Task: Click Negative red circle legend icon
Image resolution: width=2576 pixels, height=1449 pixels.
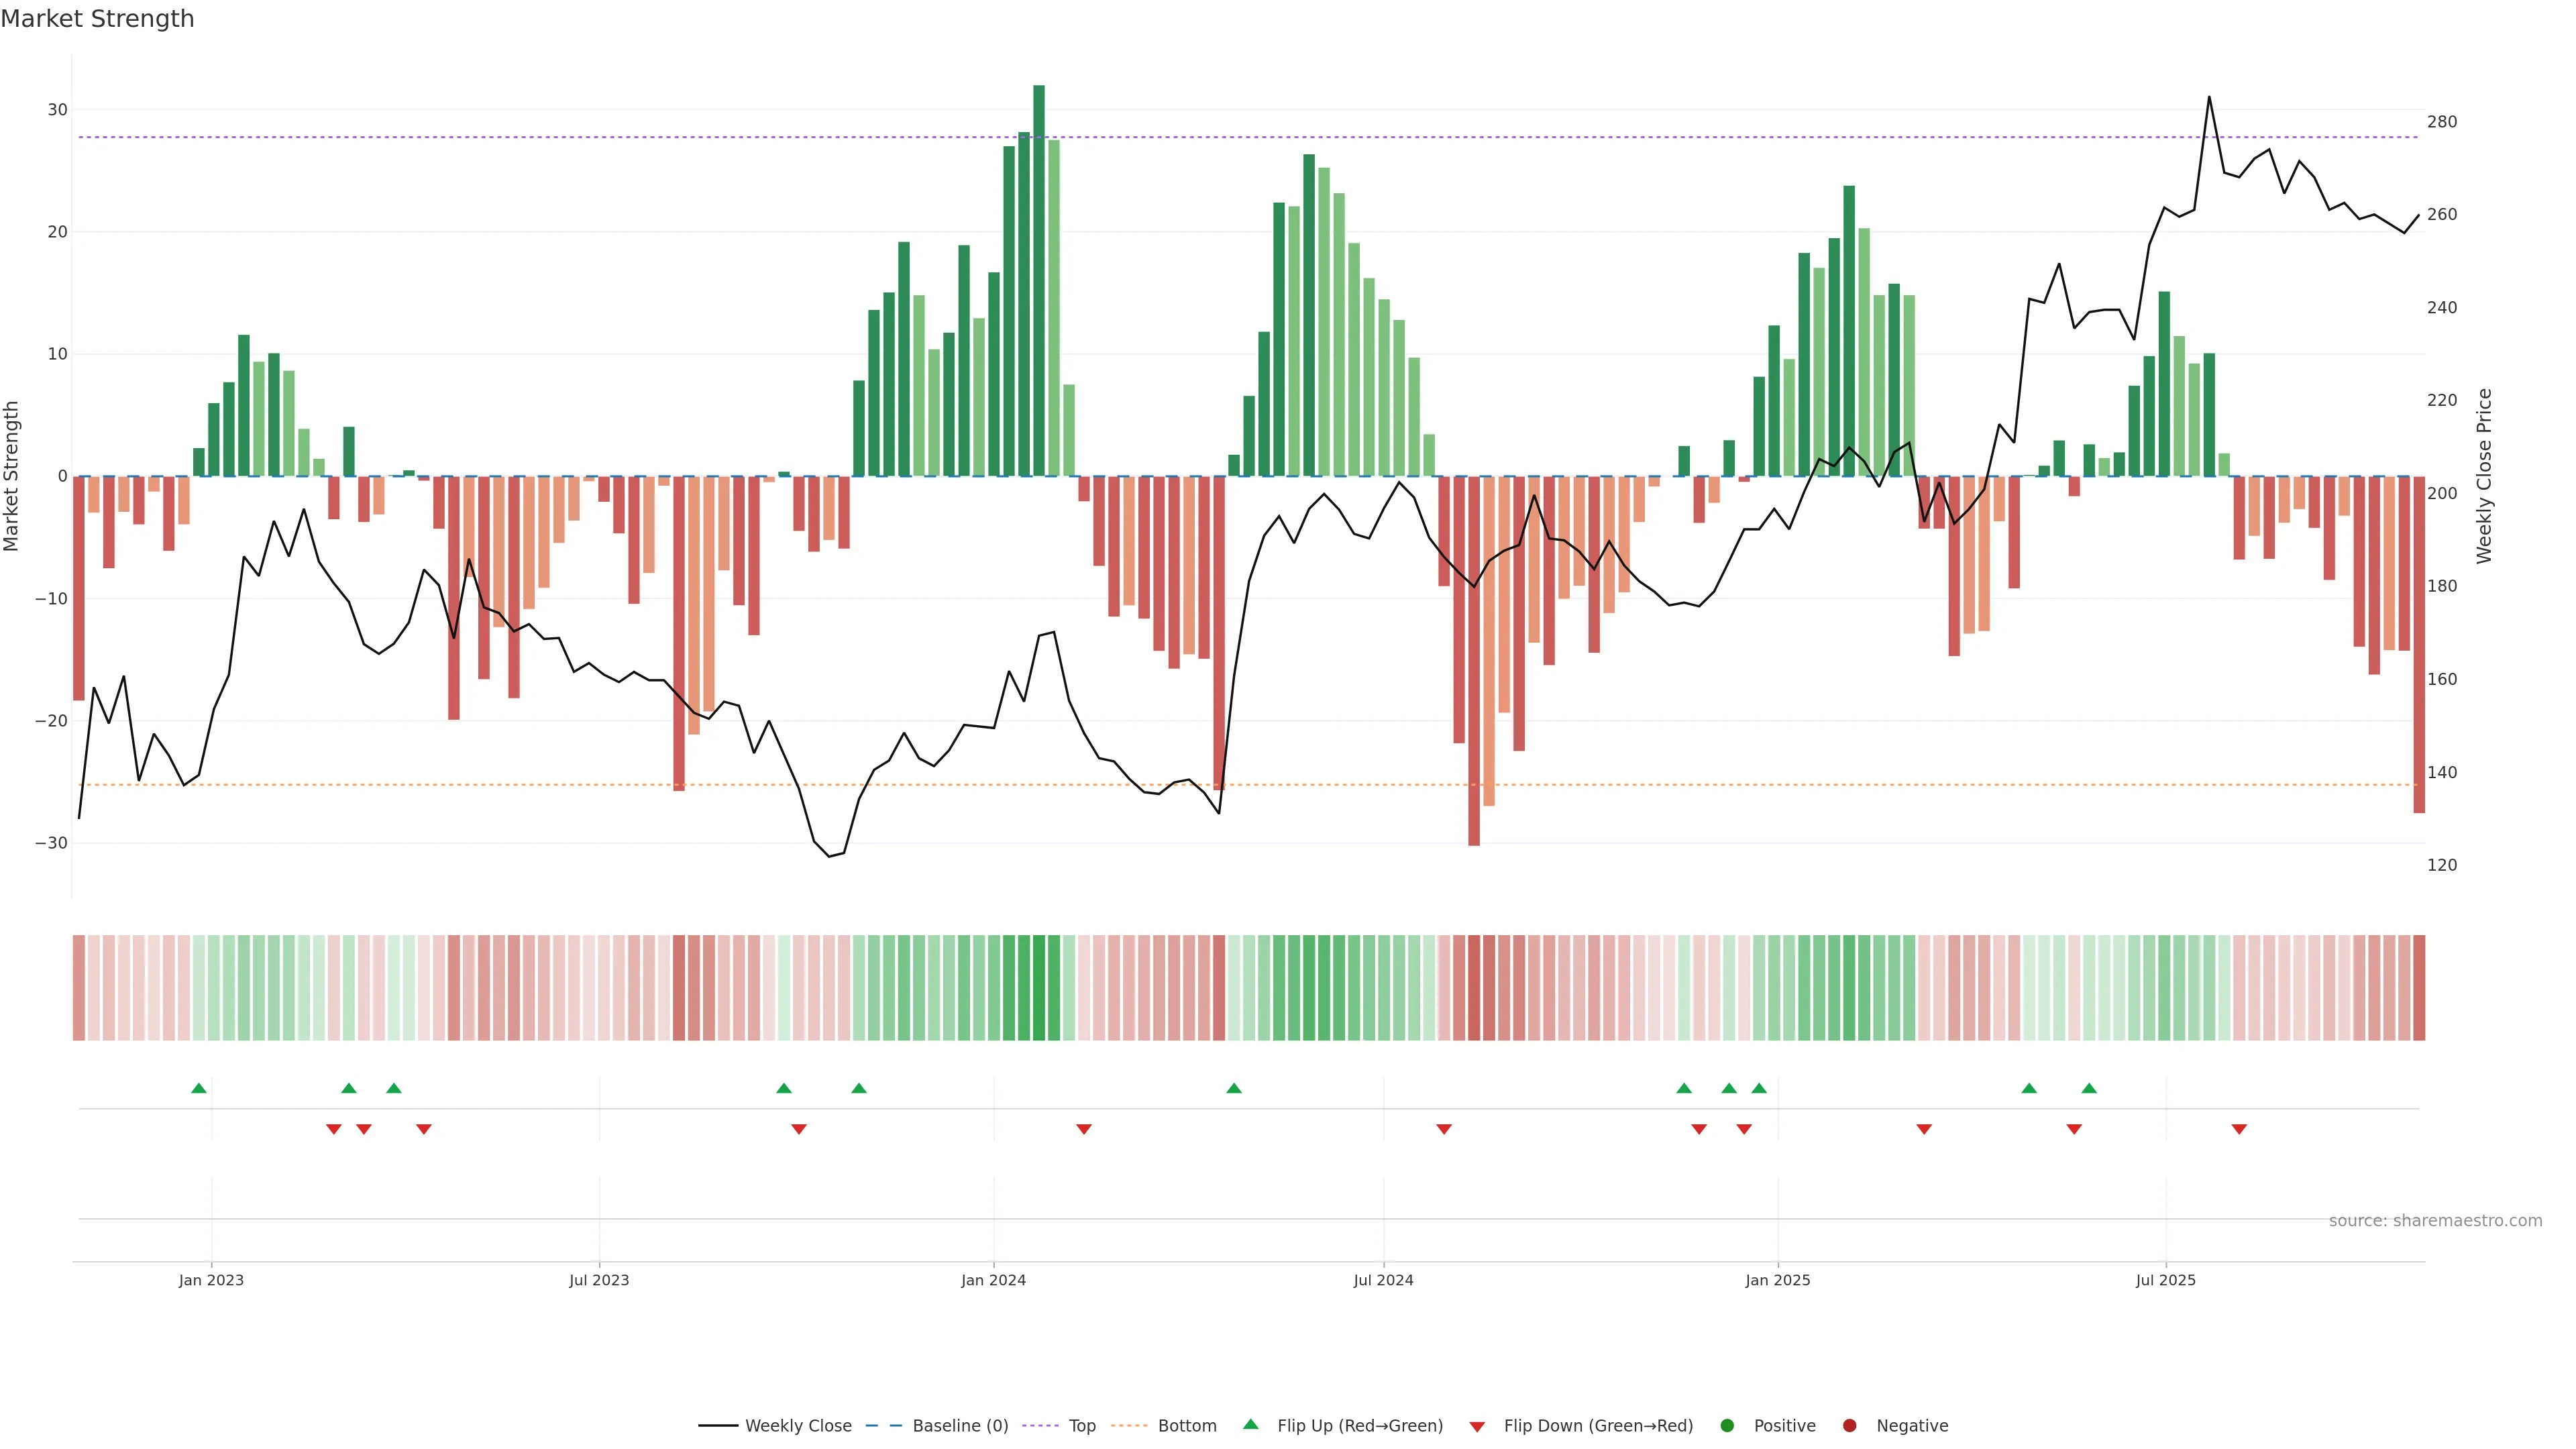Action: [x=1849, y=1425]
